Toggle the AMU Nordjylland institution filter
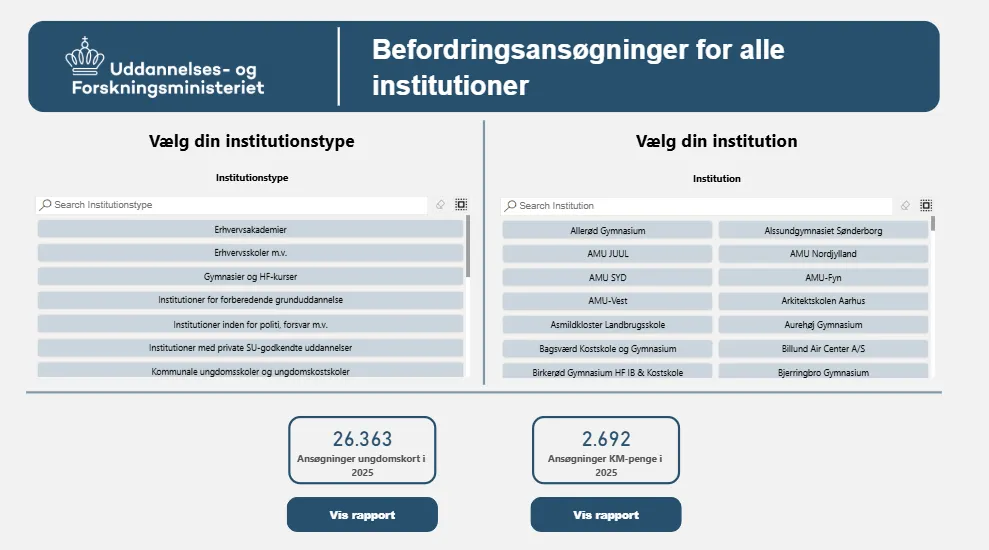This screenshot has height=550, width=989. tap(823, 254)
